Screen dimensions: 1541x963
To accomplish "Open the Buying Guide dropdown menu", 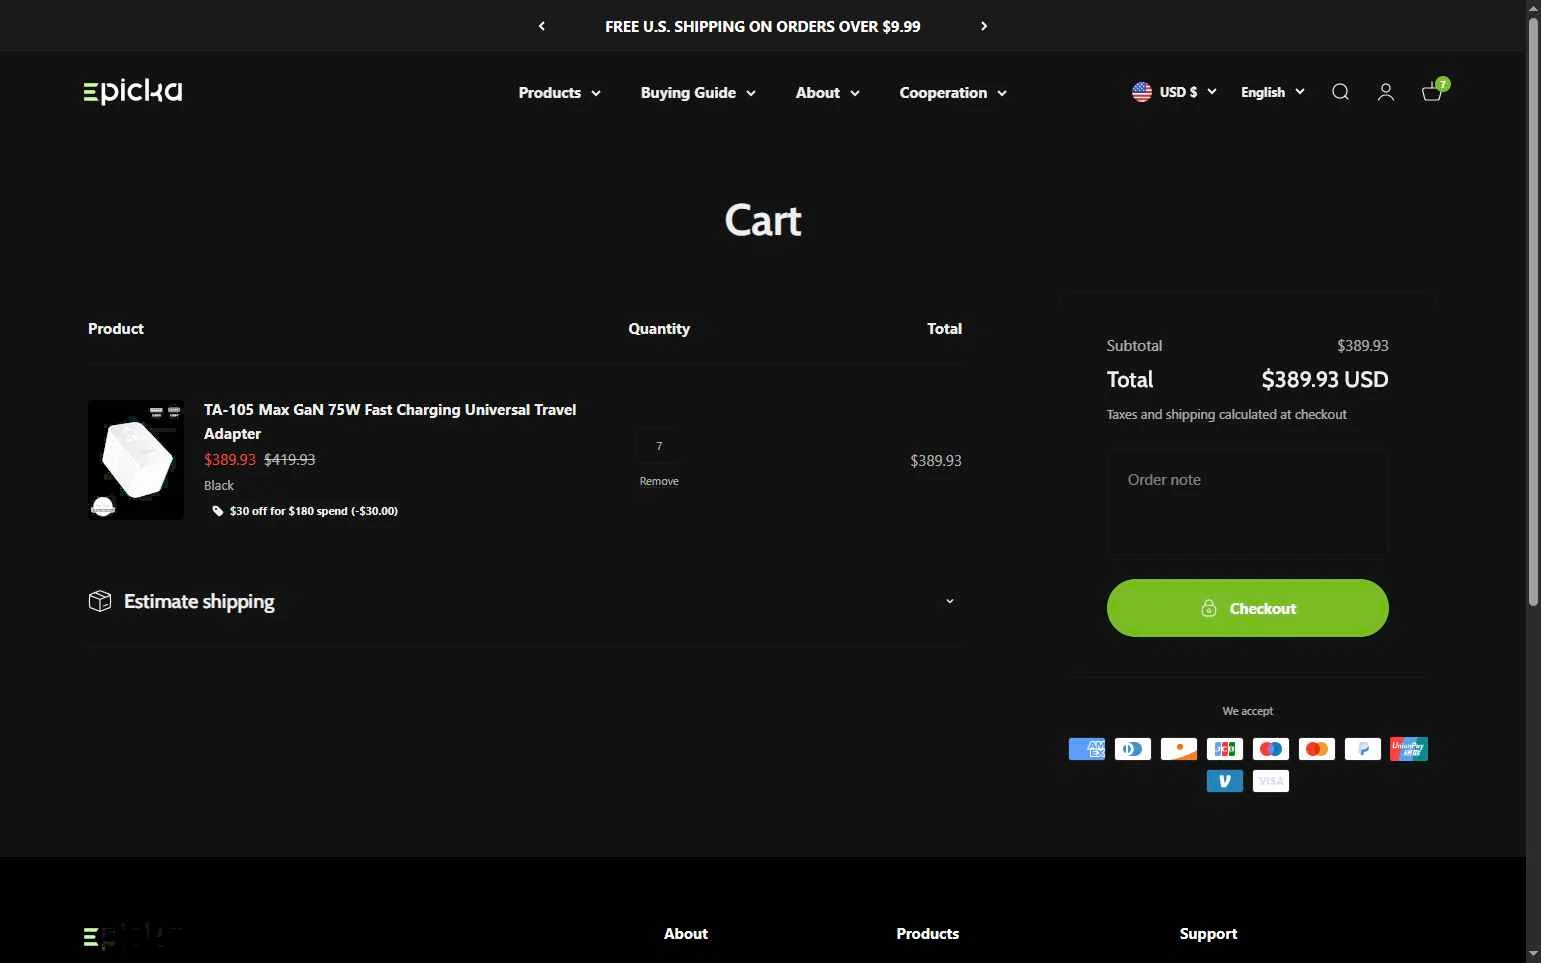I will 698,93.
